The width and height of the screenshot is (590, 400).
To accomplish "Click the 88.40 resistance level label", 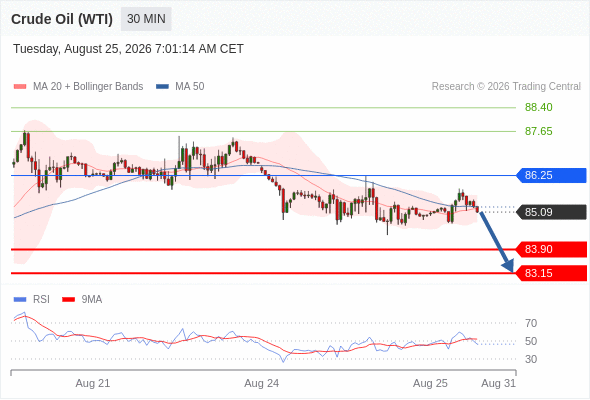I will point(538,107).
